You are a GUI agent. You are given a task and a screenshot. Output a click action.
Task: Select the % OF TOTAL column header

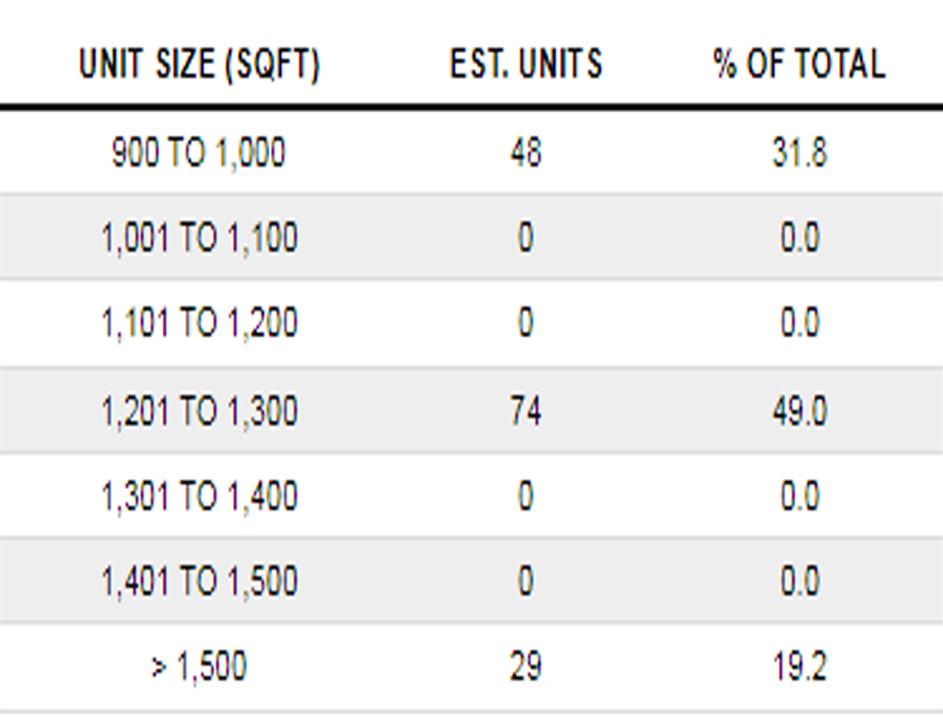(799, 65)
